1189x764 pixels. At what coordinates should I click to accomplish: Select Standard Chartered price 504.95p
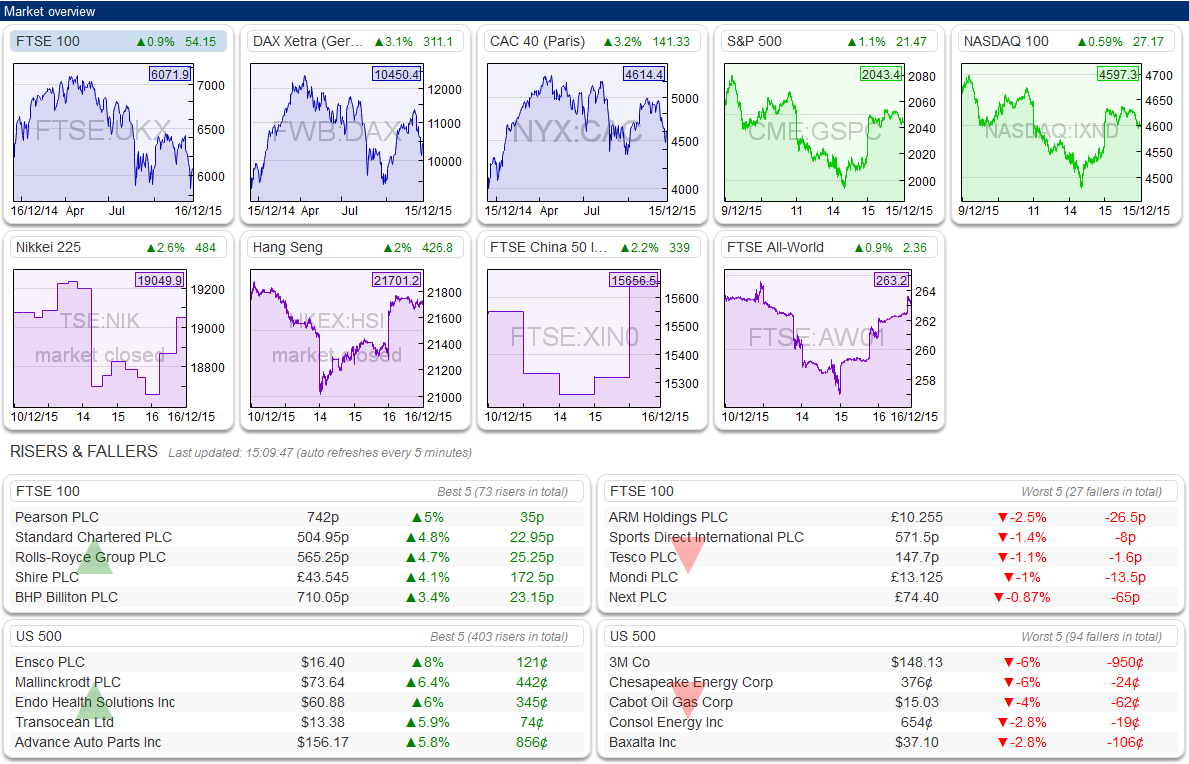point(323,537)
